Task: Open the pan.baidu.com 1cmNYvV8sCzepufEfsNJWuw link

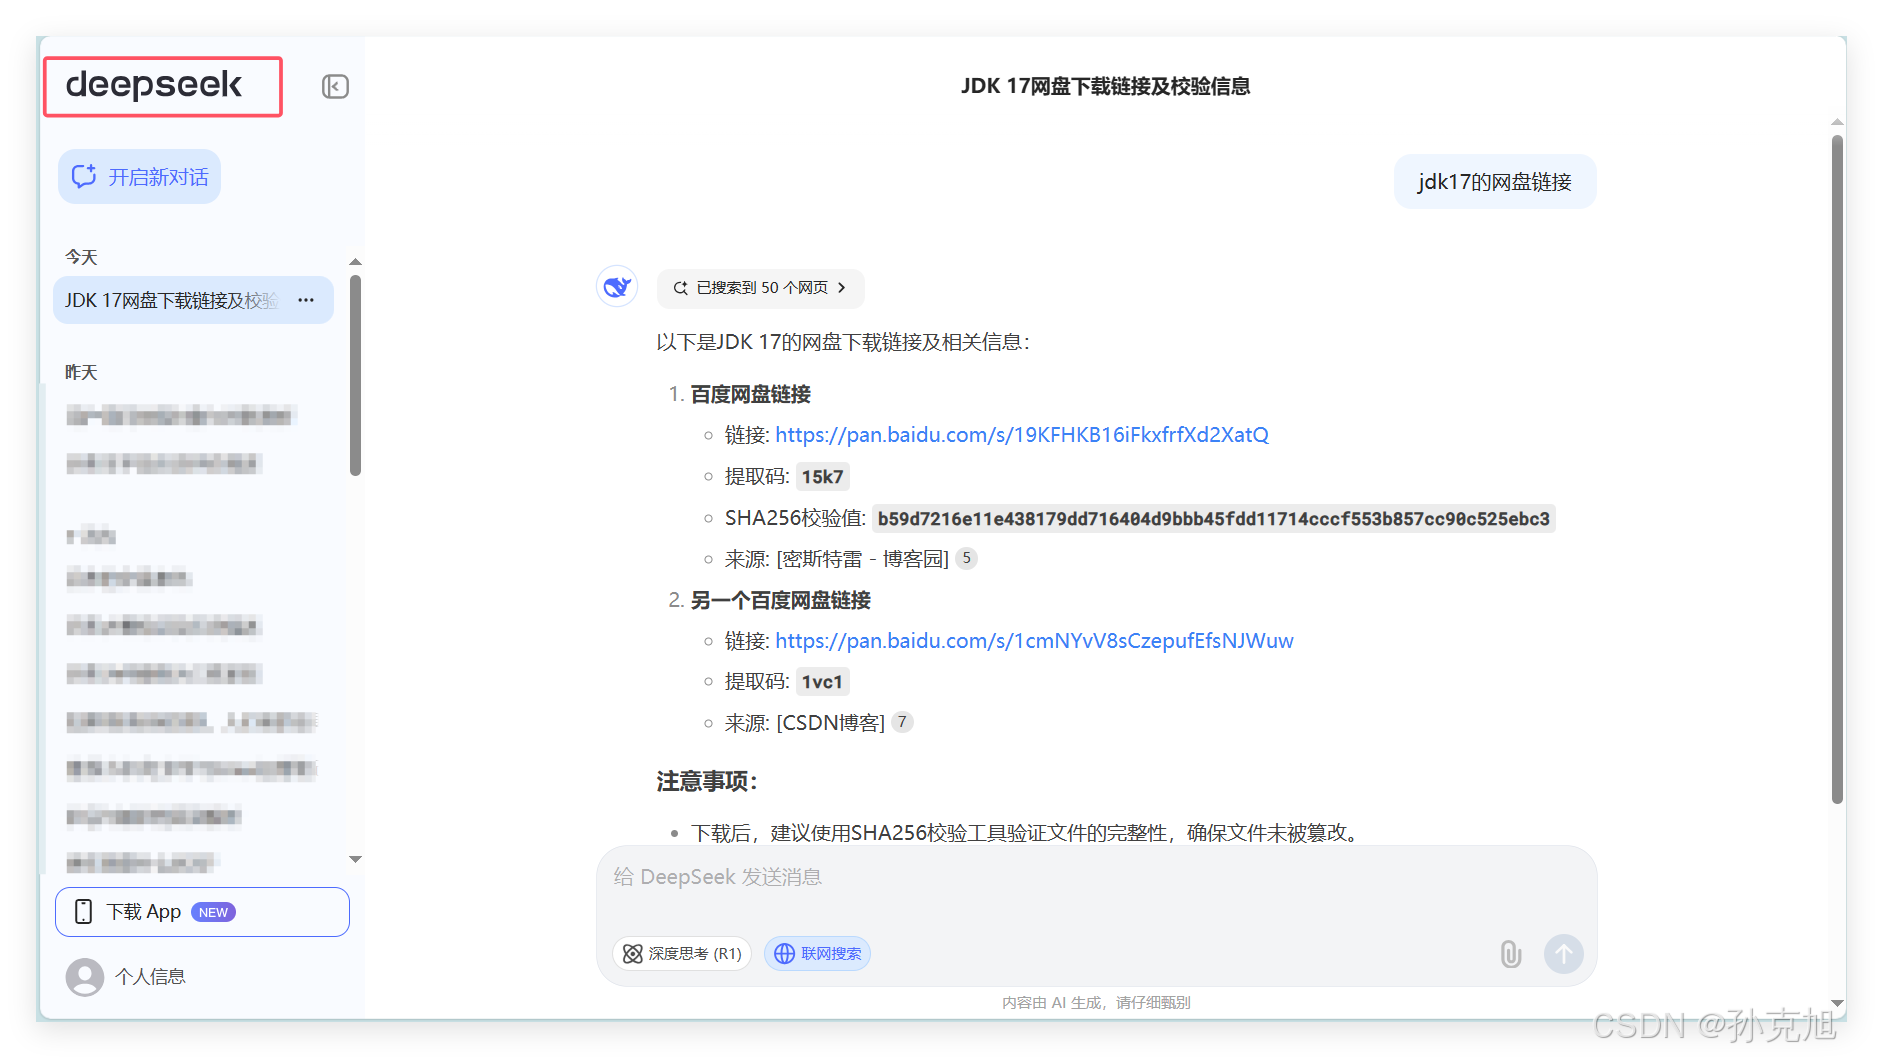Action: pyautogui.click(x=1034, y=641)
